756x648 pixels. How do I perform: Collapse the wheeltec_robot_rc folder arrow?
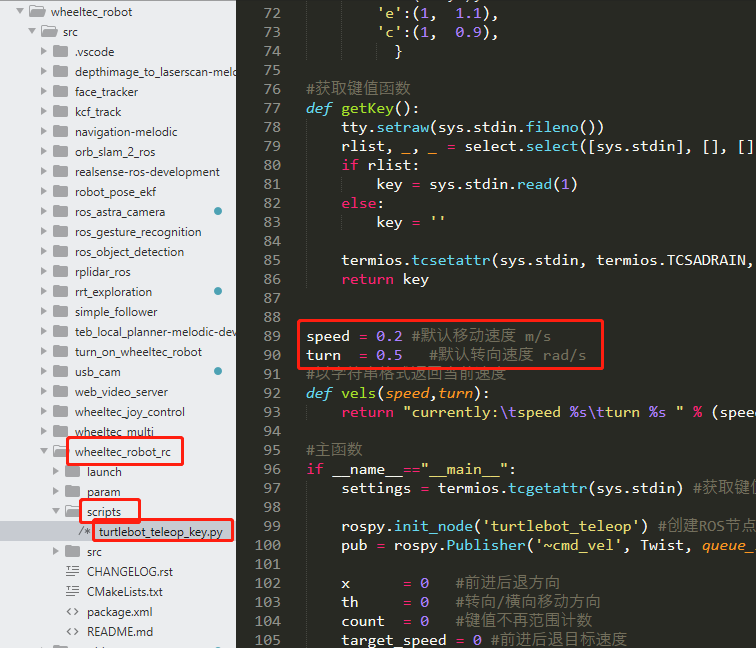[x=44, y=452]
